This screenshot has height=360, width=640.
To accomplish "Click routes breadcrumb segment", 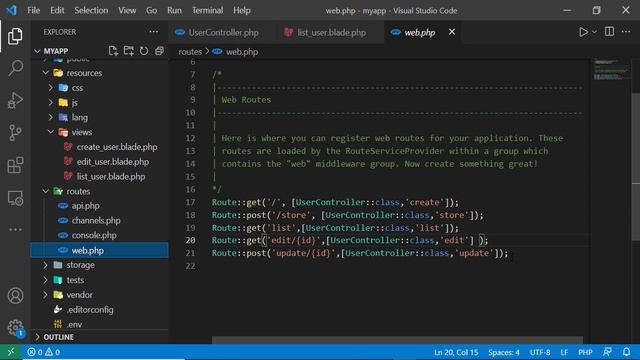I will [190, 52].
